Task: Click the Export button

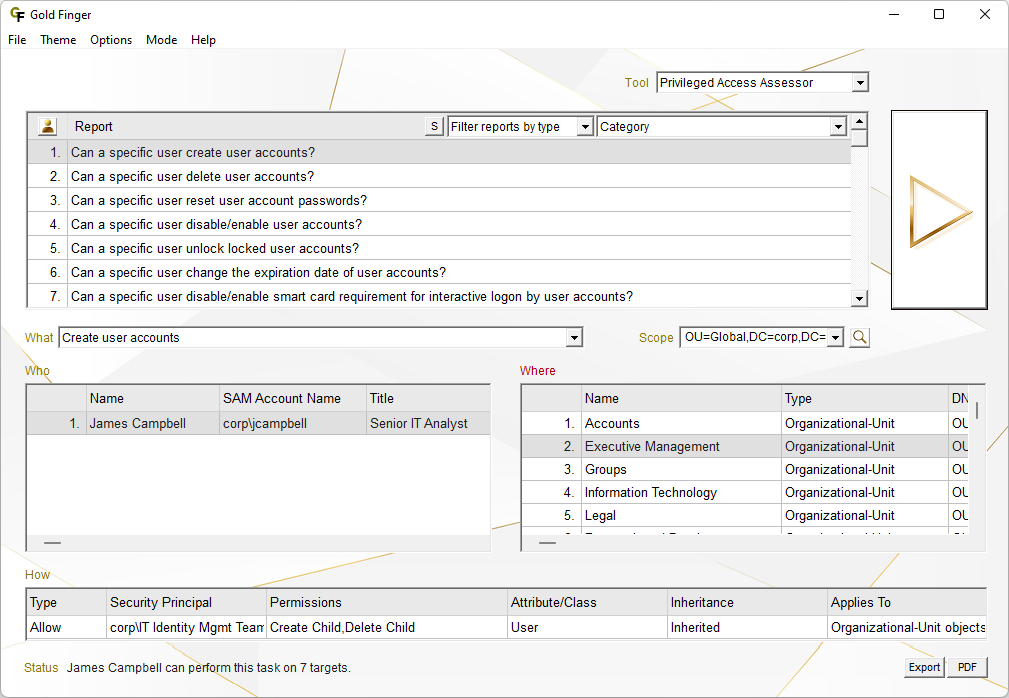Action: coord(924,667)
